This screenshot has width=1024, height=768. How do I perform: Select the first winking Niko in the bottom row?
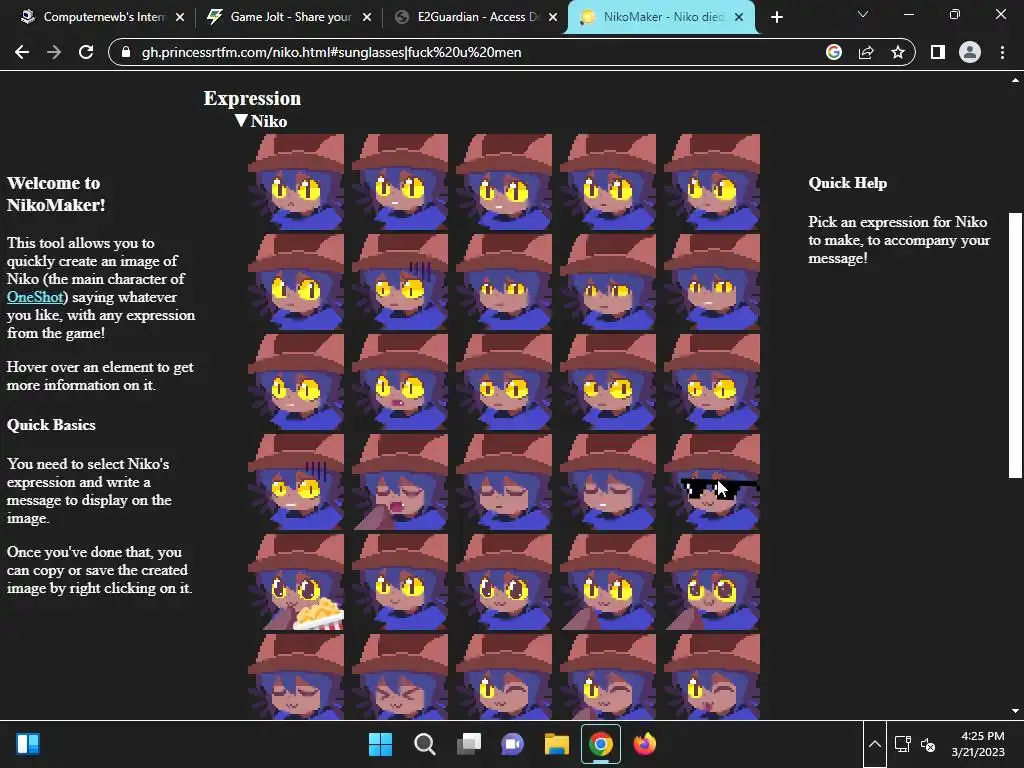coord(504,677)
